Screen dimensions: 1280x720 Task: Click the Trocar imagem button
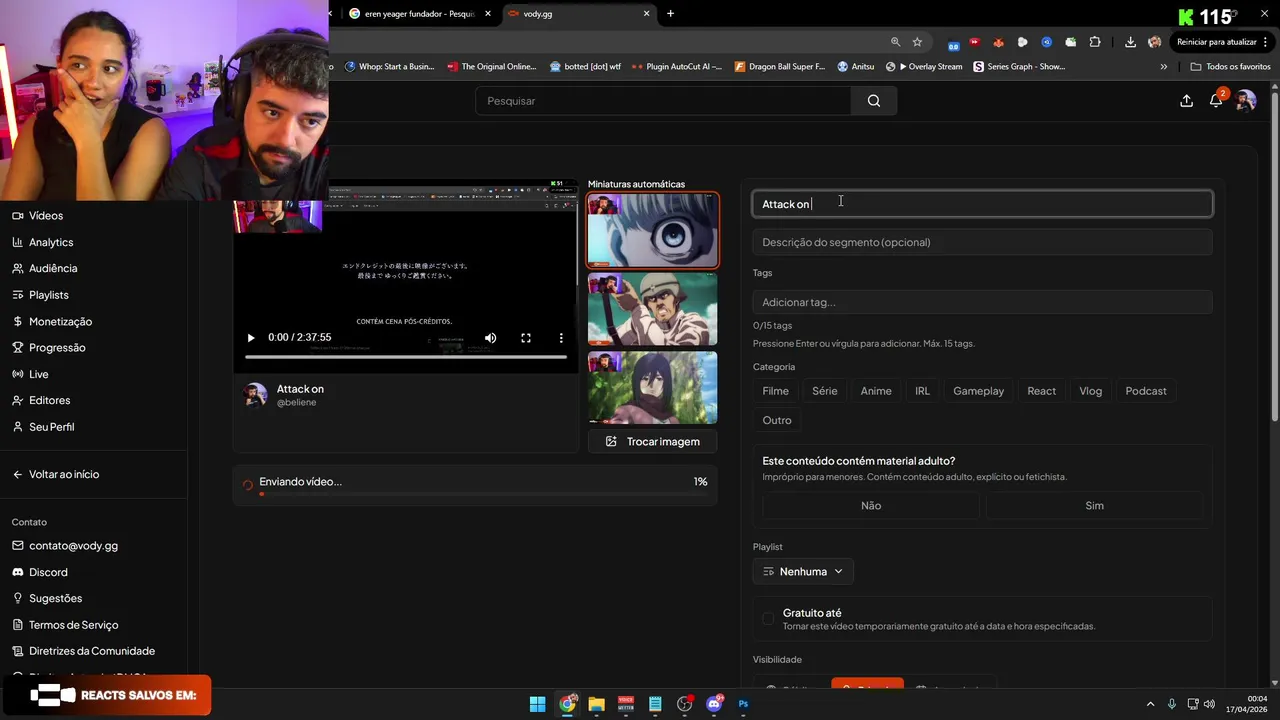click(653, 441)
